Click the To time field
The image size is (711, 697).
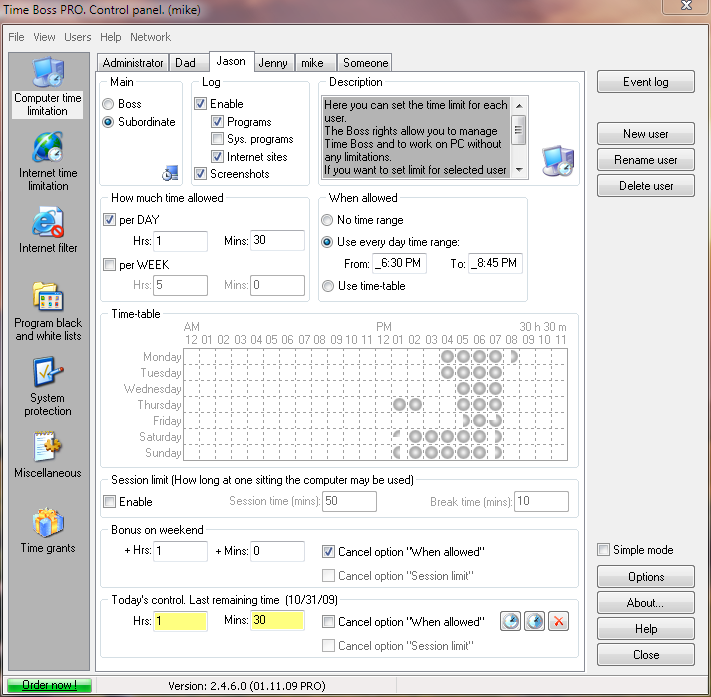[x=495, y=263]
